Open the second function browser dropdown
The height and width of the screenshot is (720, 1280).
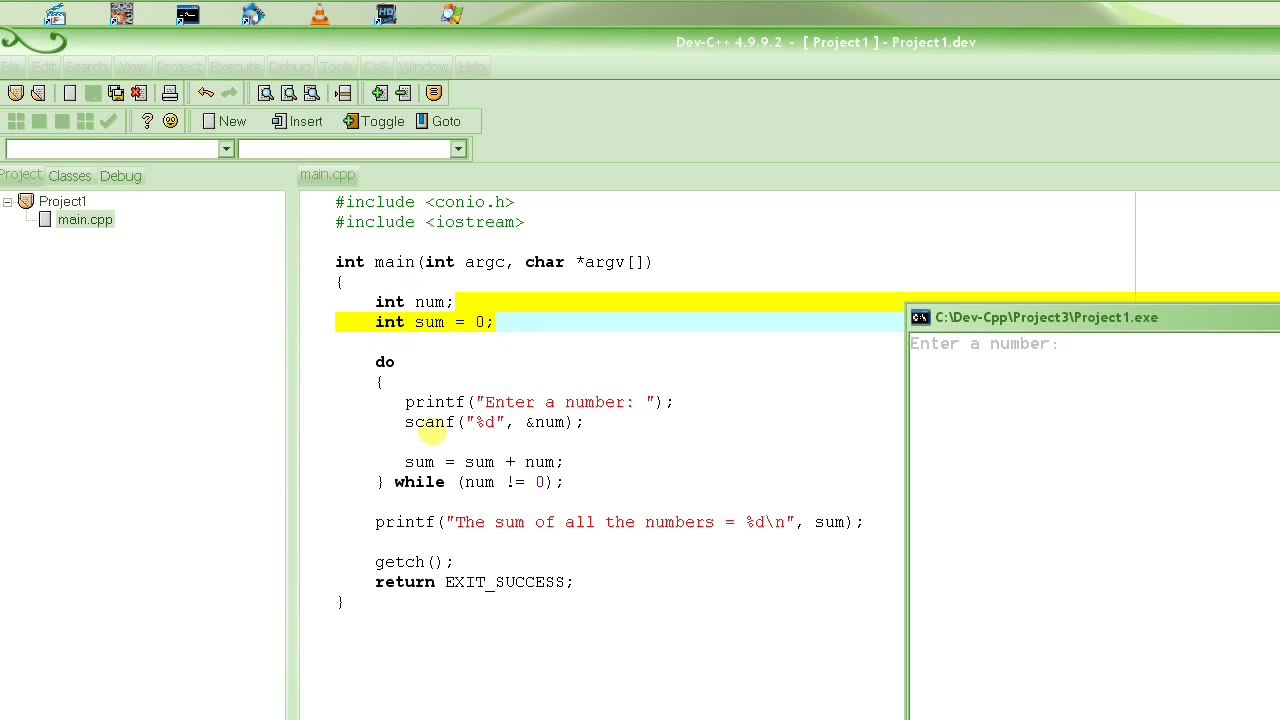458,149
